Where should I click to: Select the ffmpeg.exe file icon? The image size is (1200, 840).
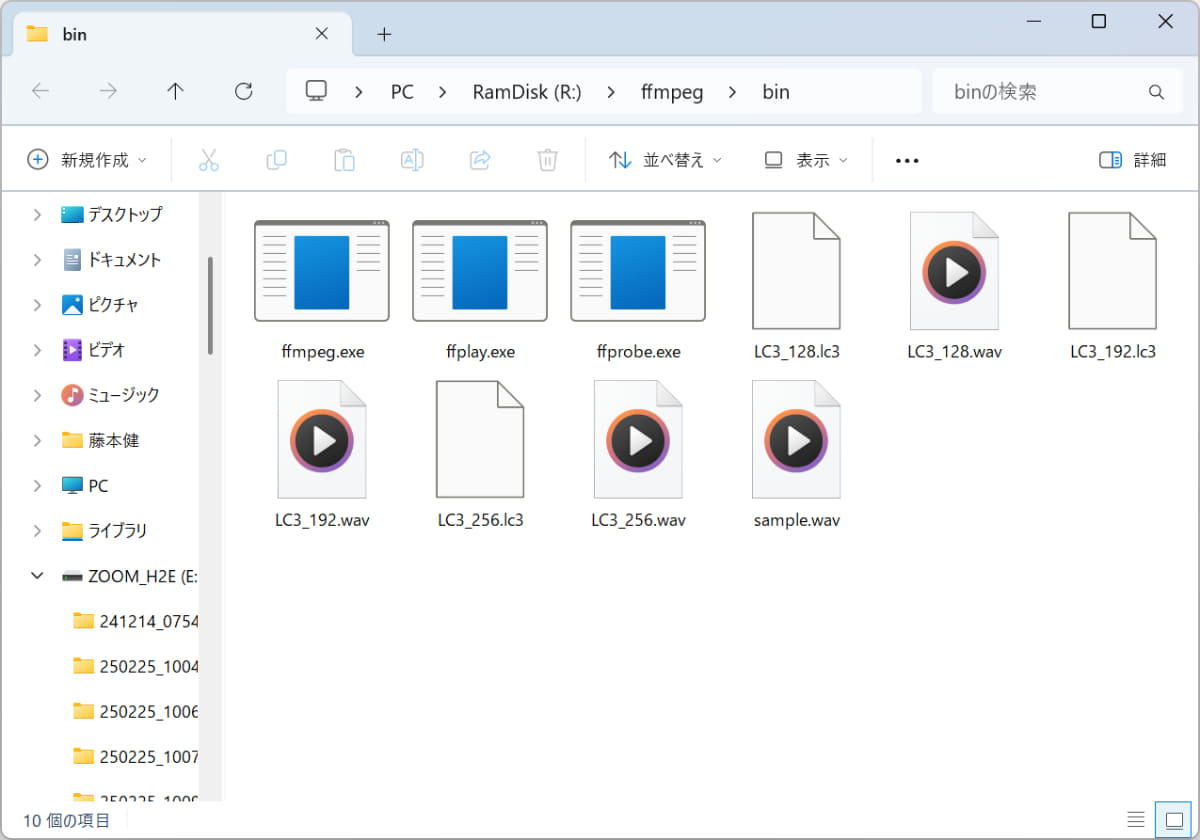(322, 271)
